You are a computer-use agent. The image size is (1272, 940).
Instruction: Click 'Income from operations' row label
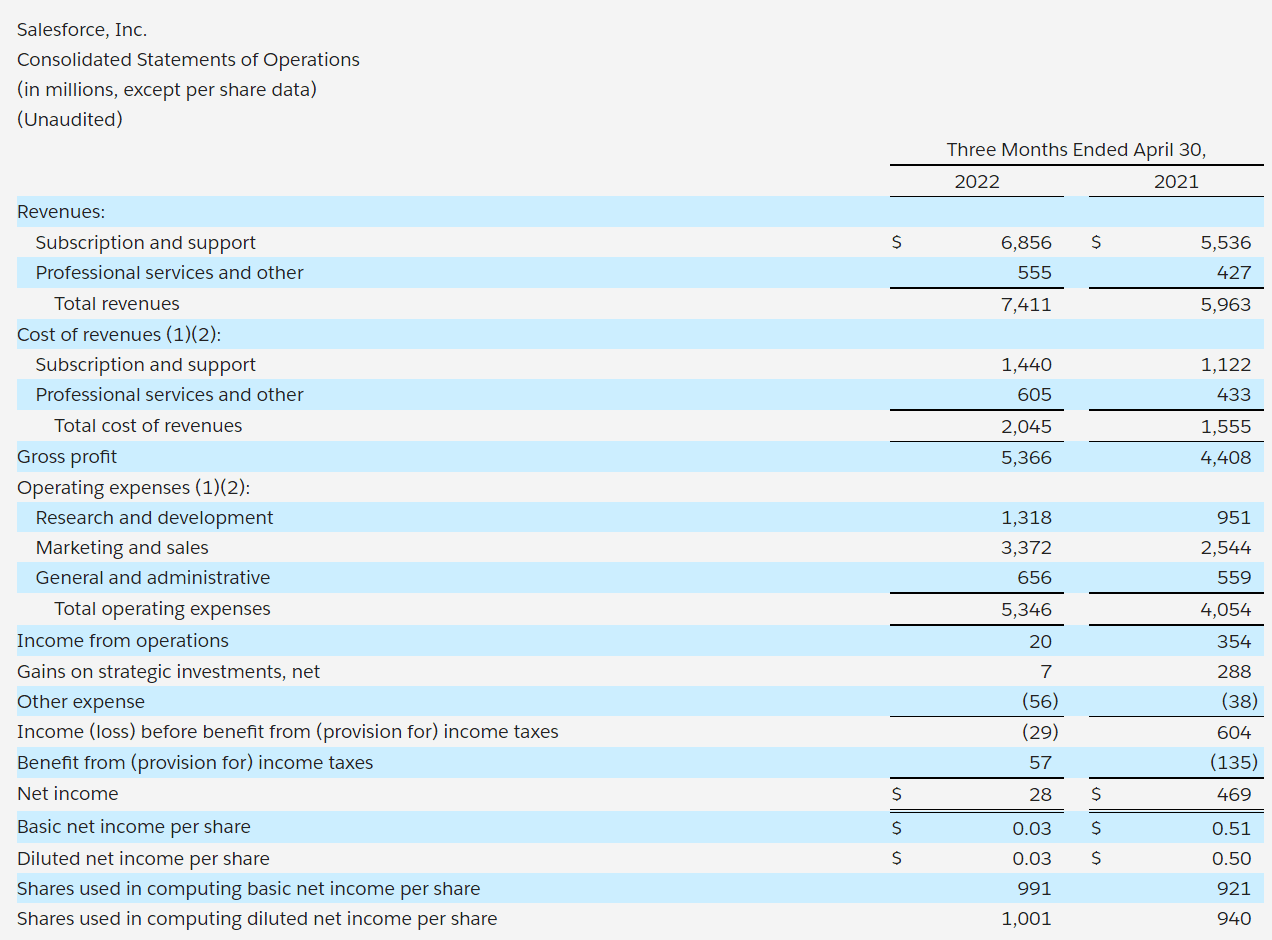[x=123, y=641]
